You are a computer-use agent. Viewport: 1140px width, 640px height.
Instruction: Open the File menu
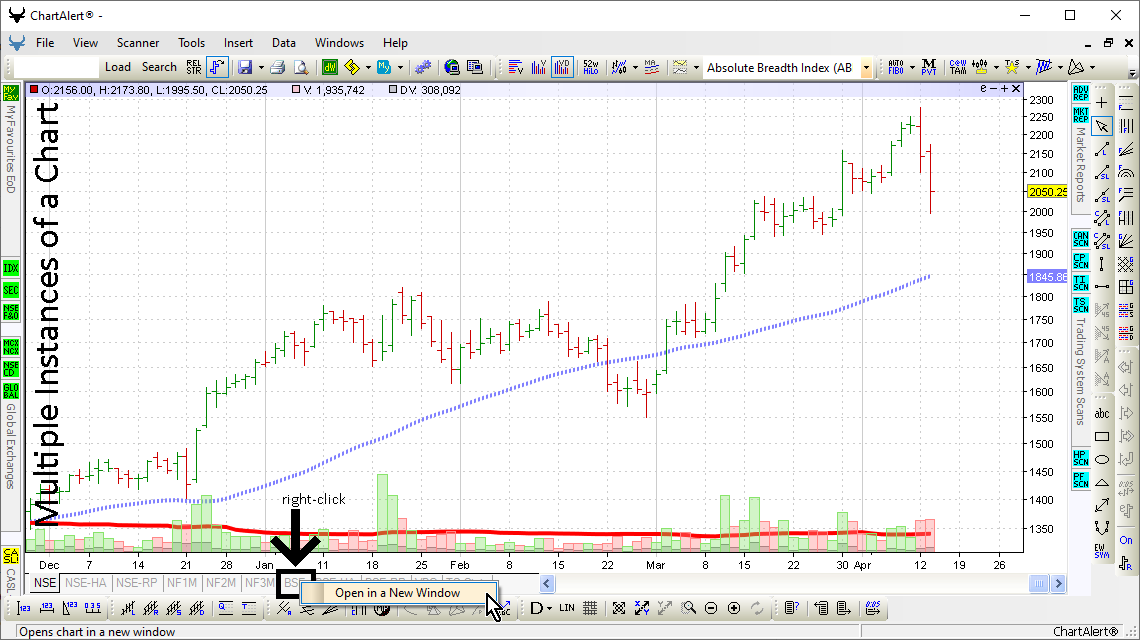pyautogui.click(x=45, y=43)
